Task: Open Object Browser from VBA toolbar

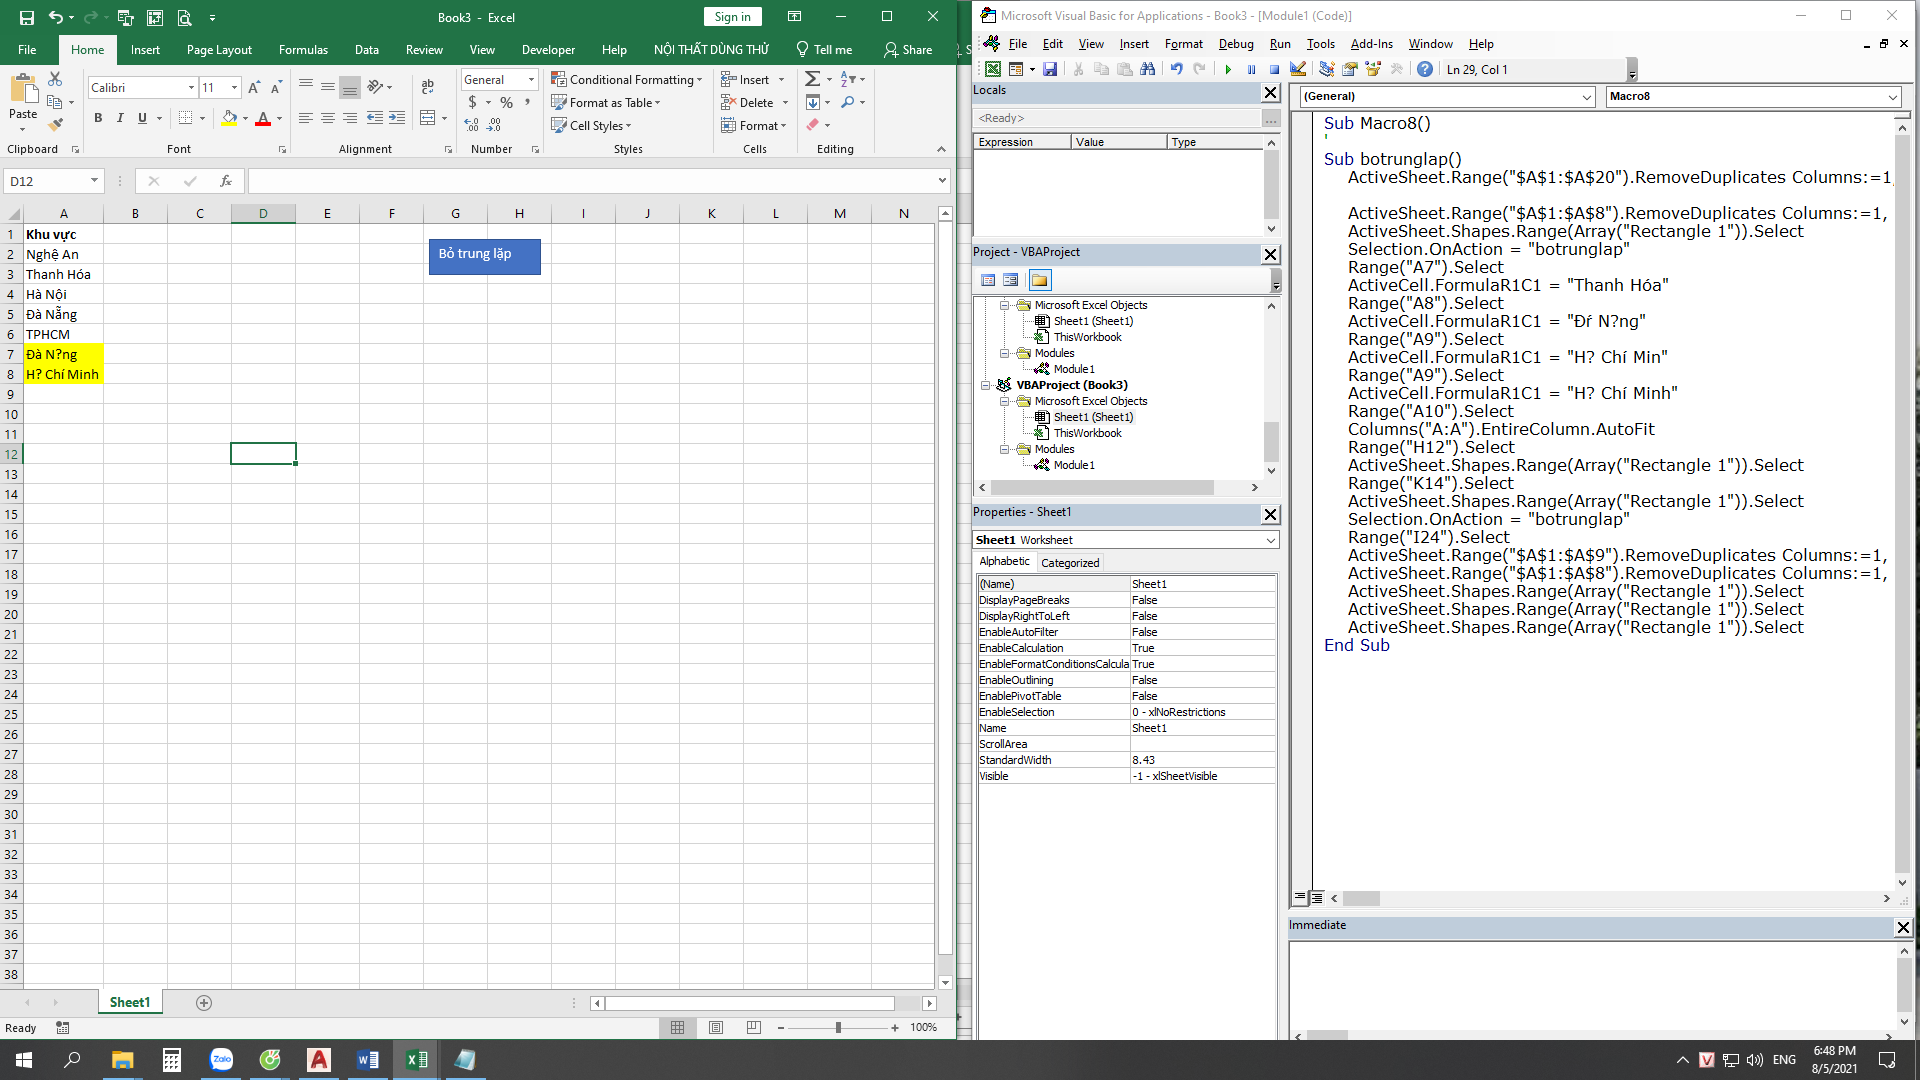Action: pyautogui.click(x=1373, y=69)
